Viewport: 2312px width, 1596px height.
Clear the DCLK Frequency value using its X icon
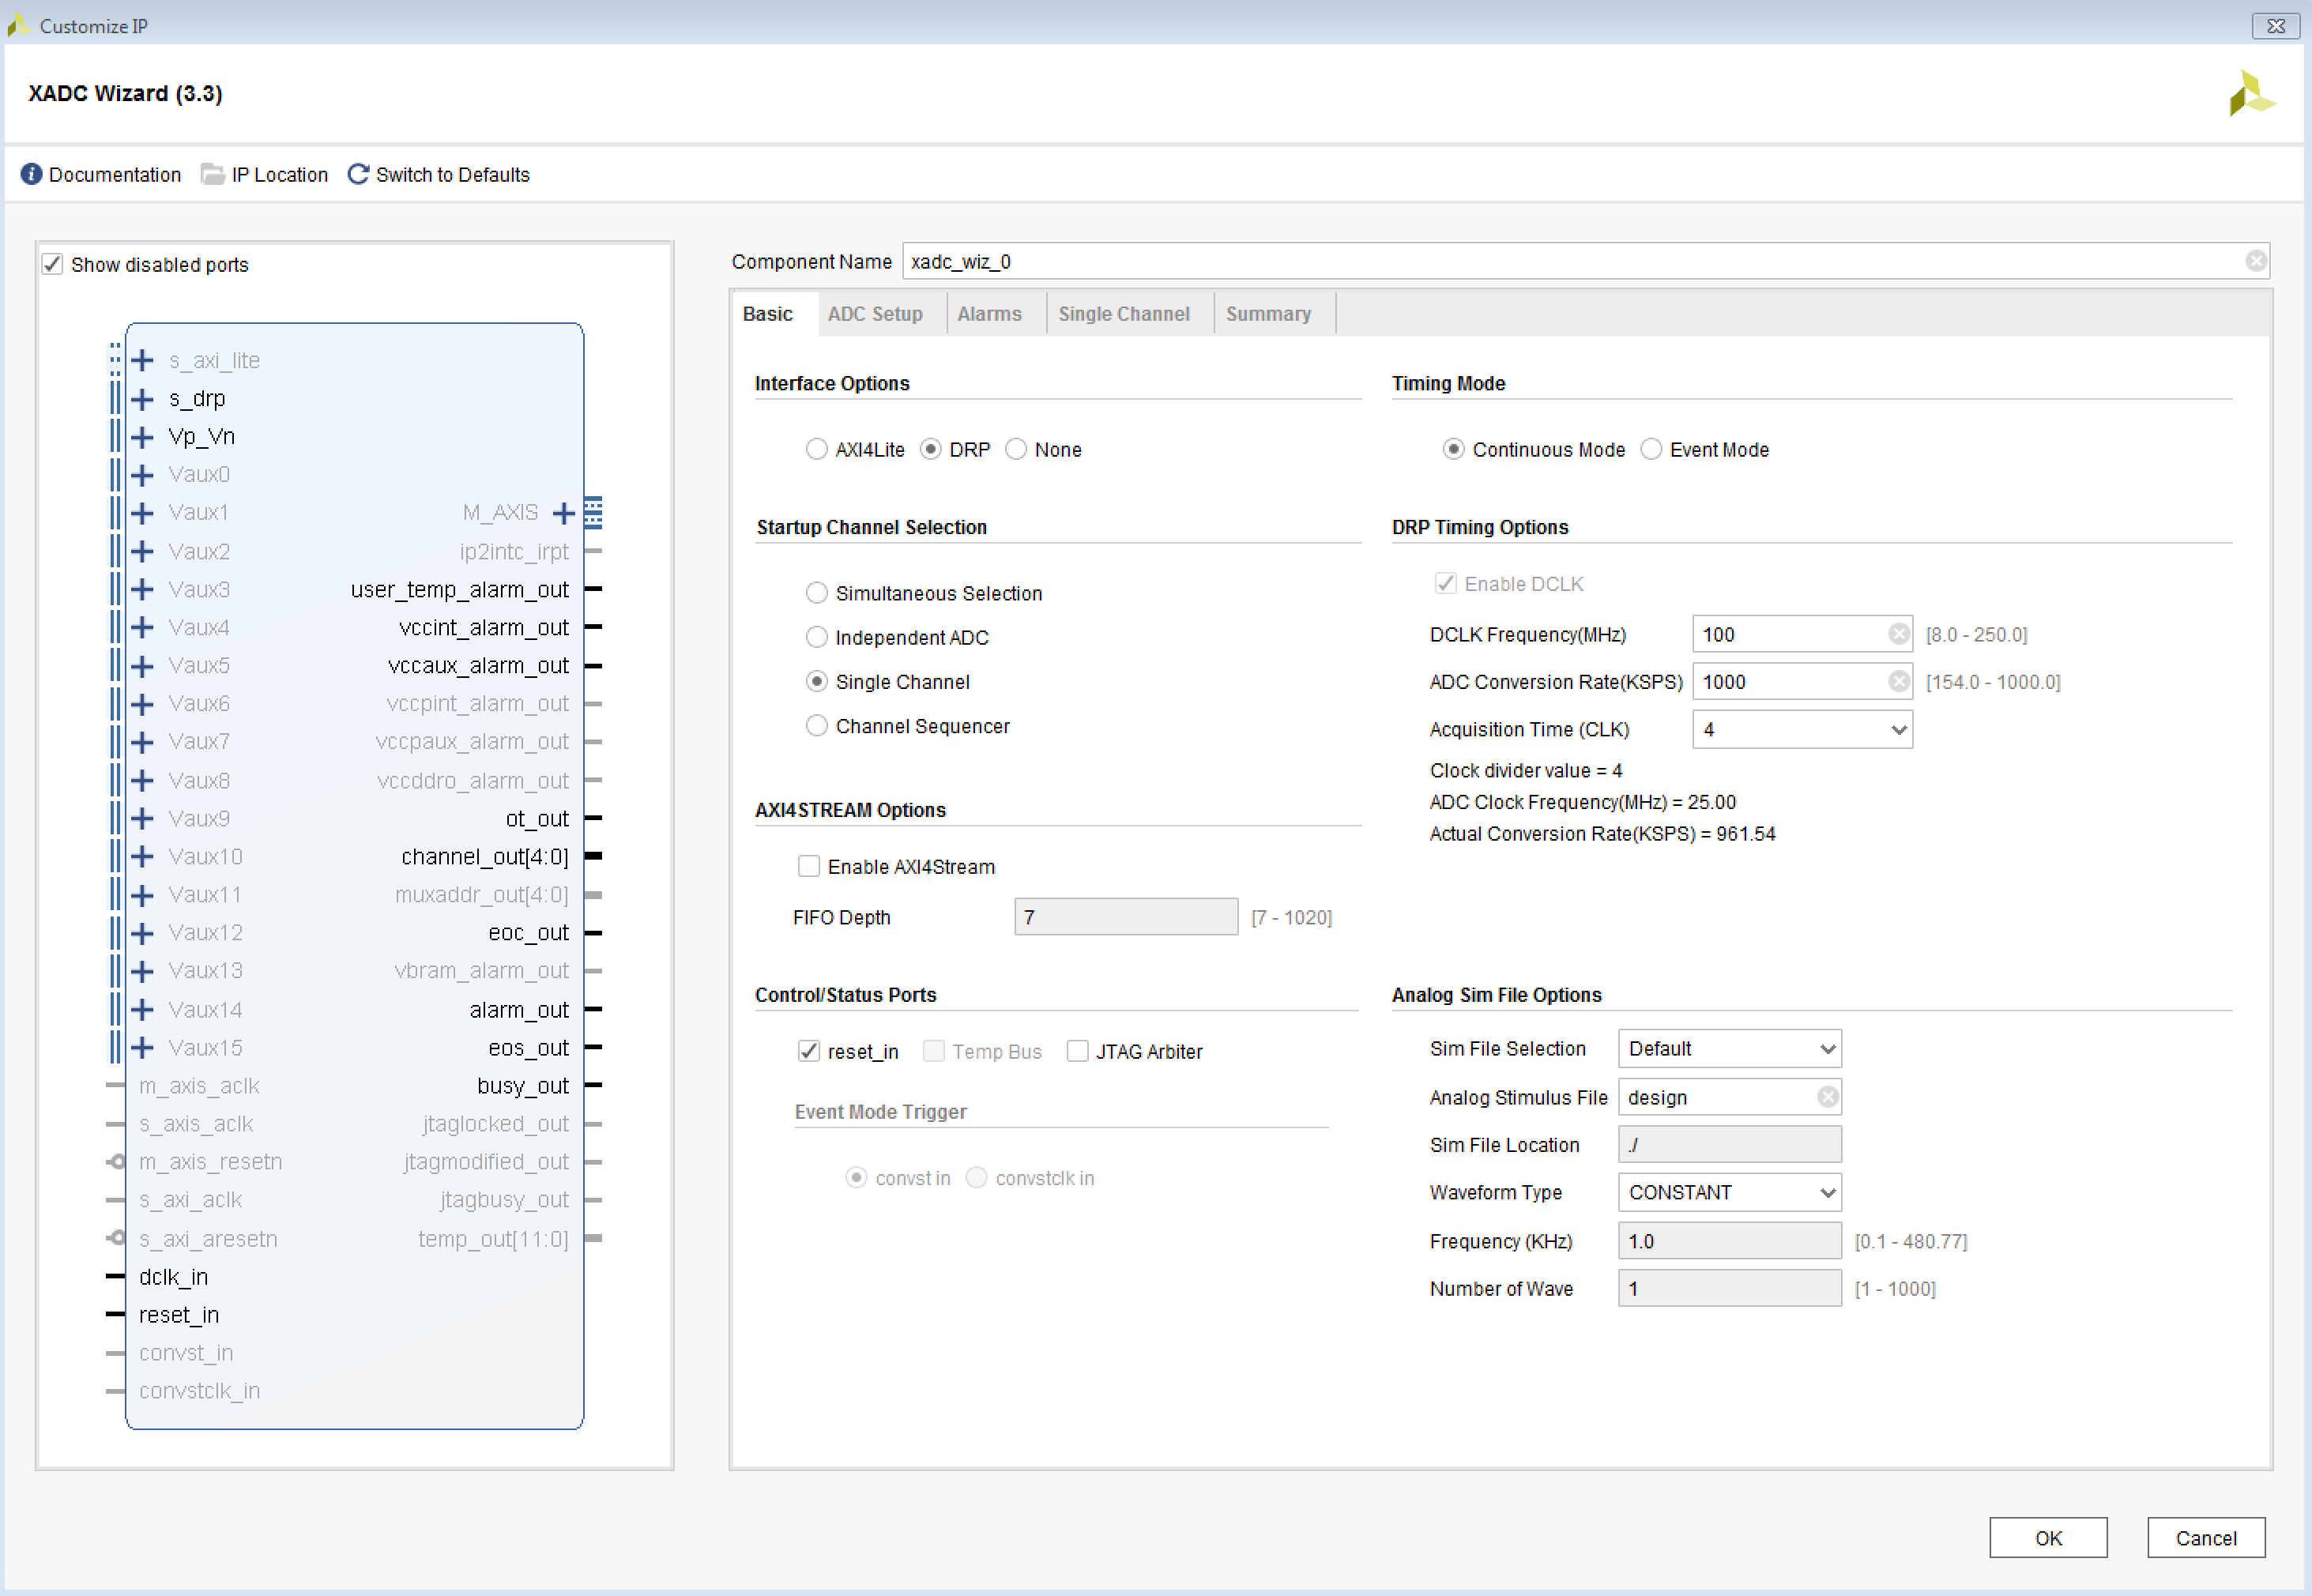1898,634
